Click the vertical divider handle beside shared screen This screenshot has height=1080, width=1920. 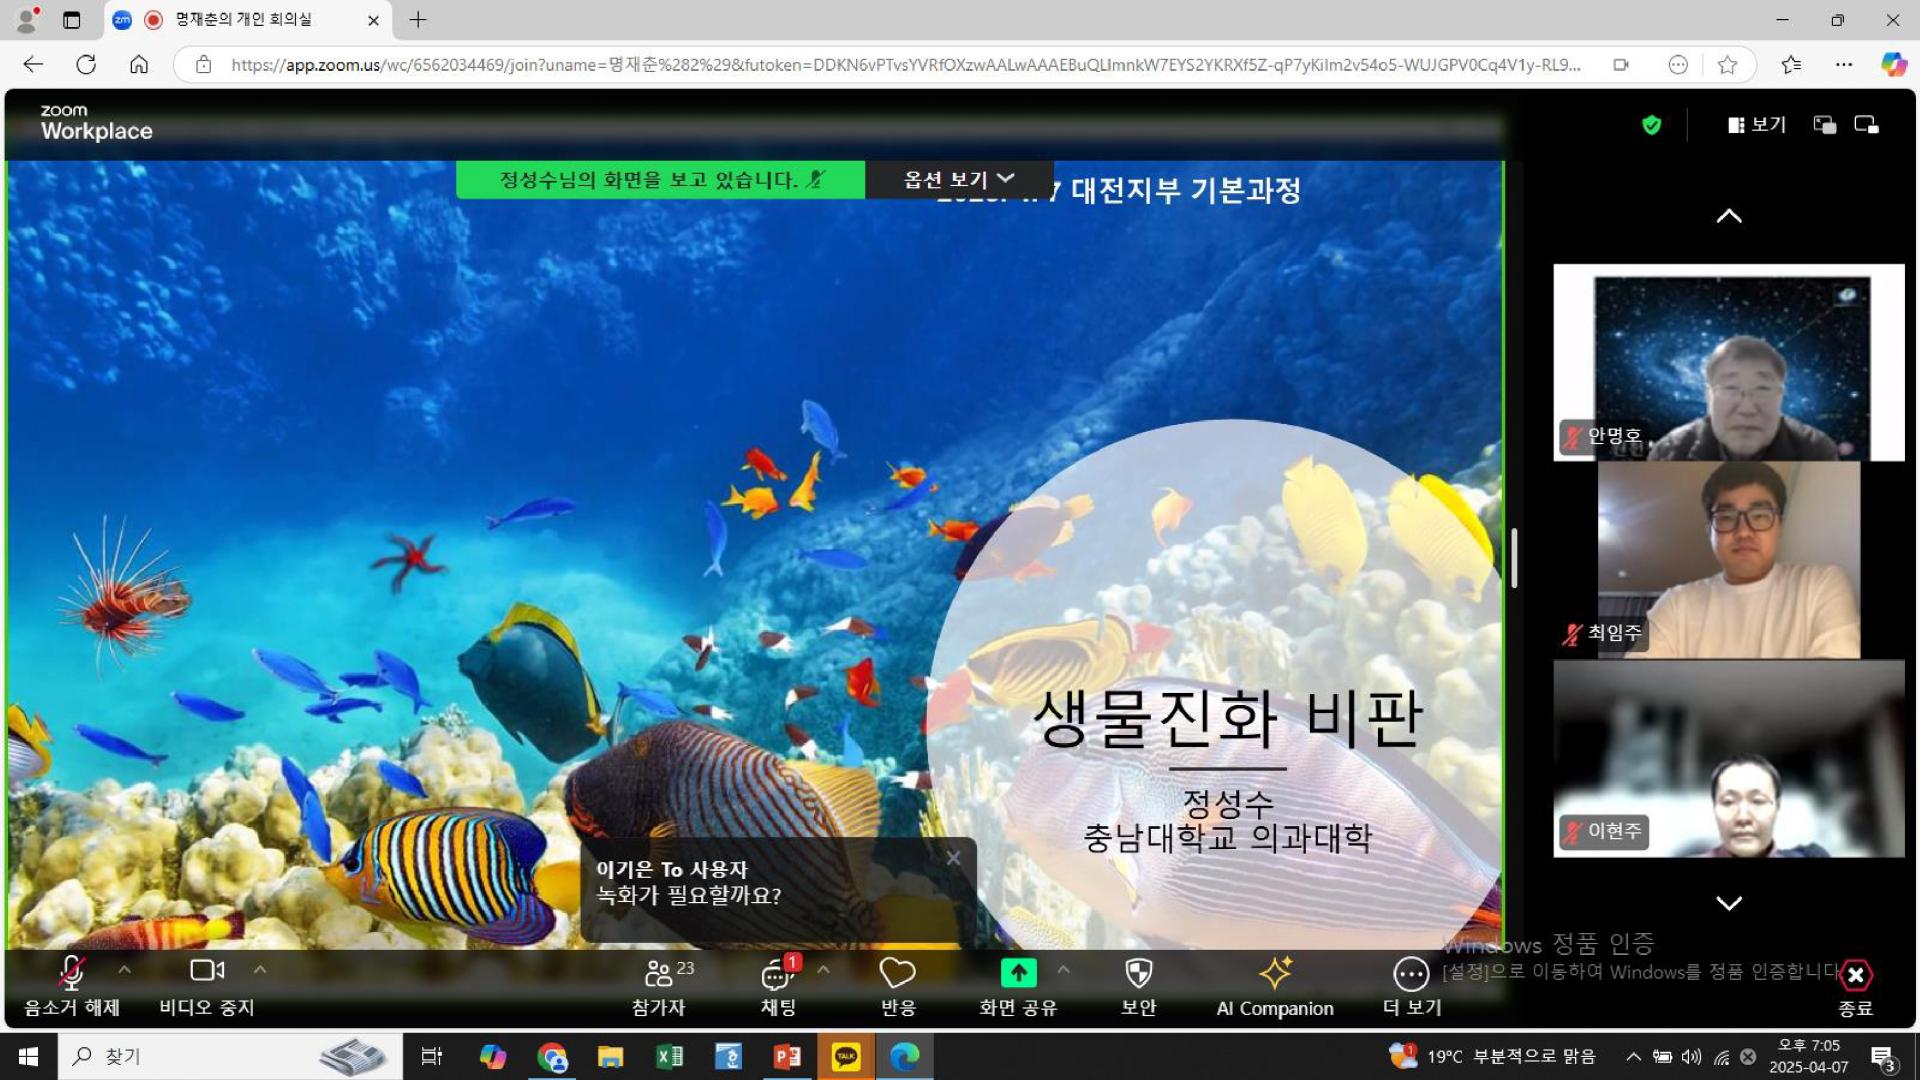point(1514,558)
